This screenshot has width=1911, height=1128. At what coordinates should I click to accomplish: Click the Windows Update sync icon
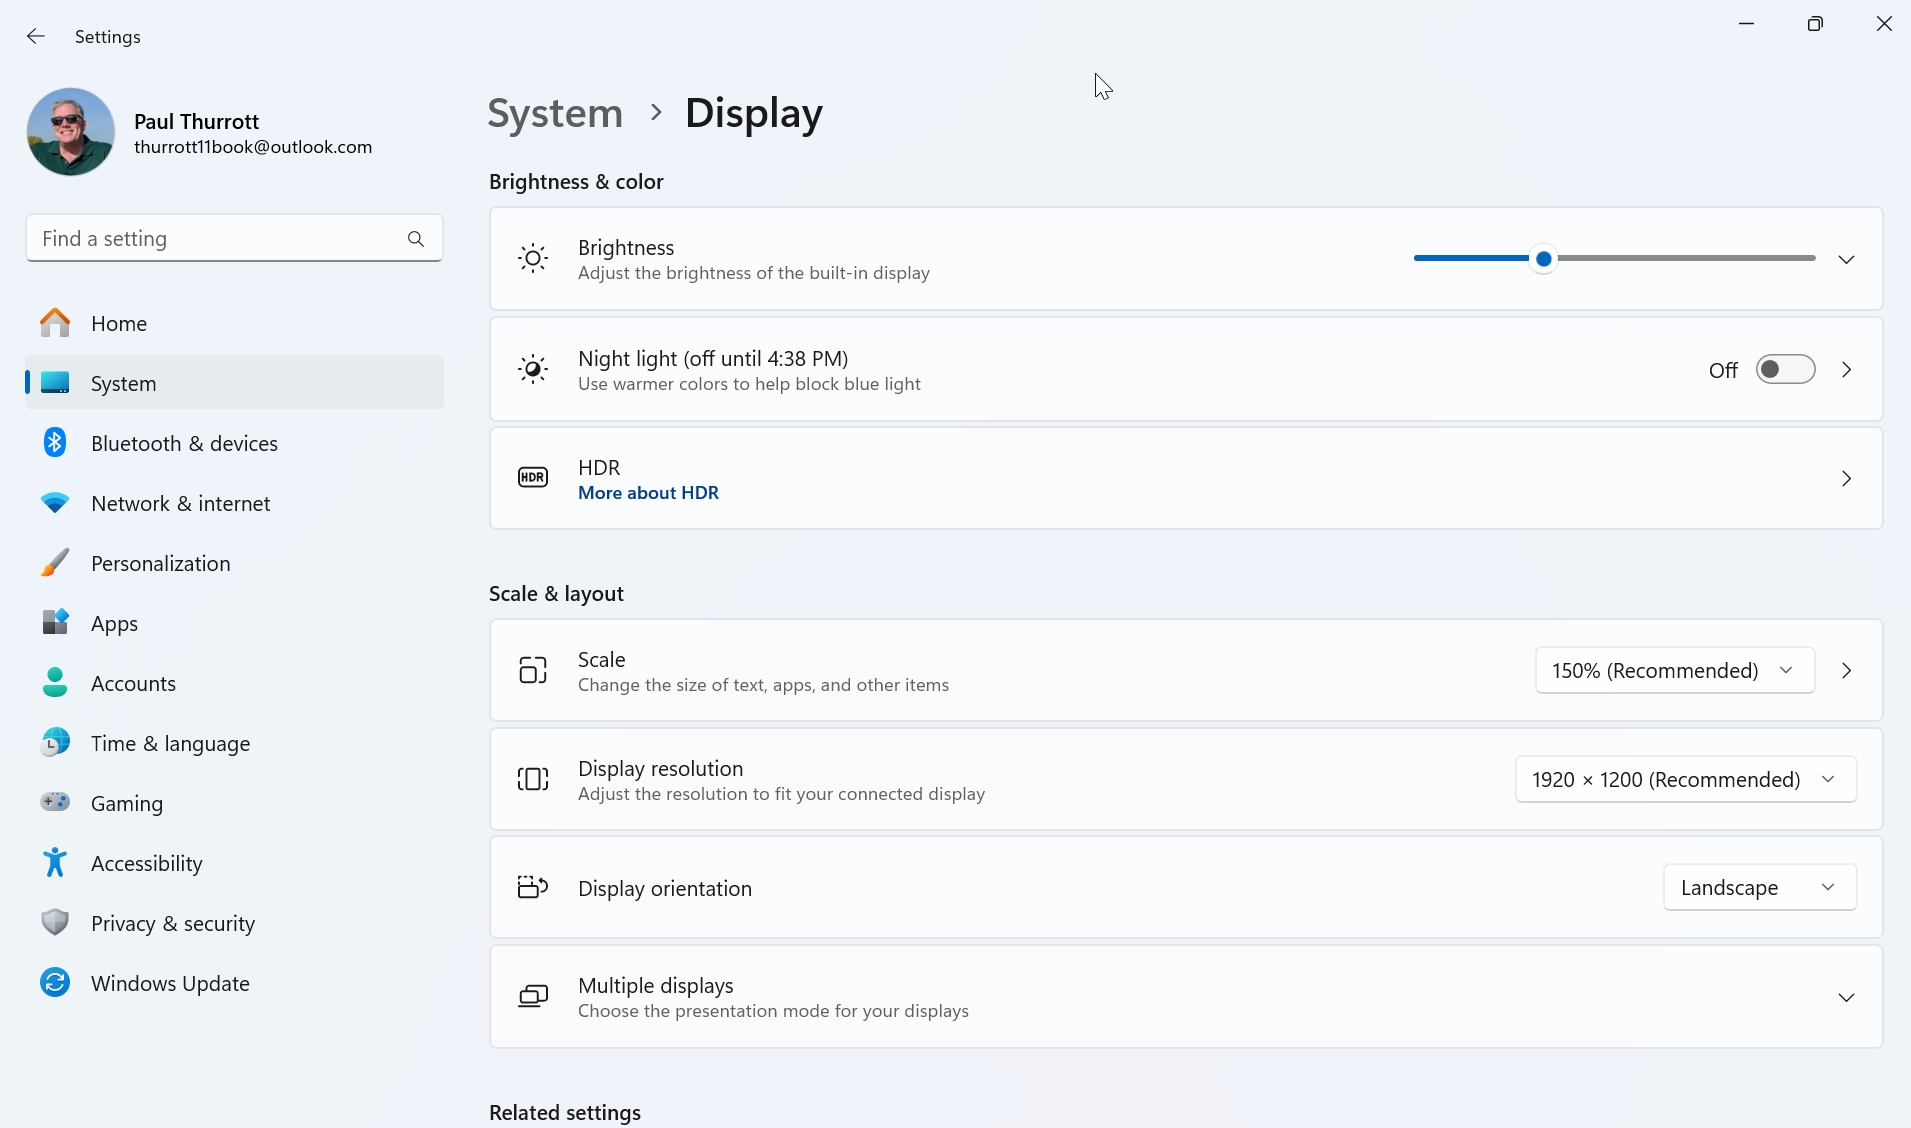[x=55, y=983]
